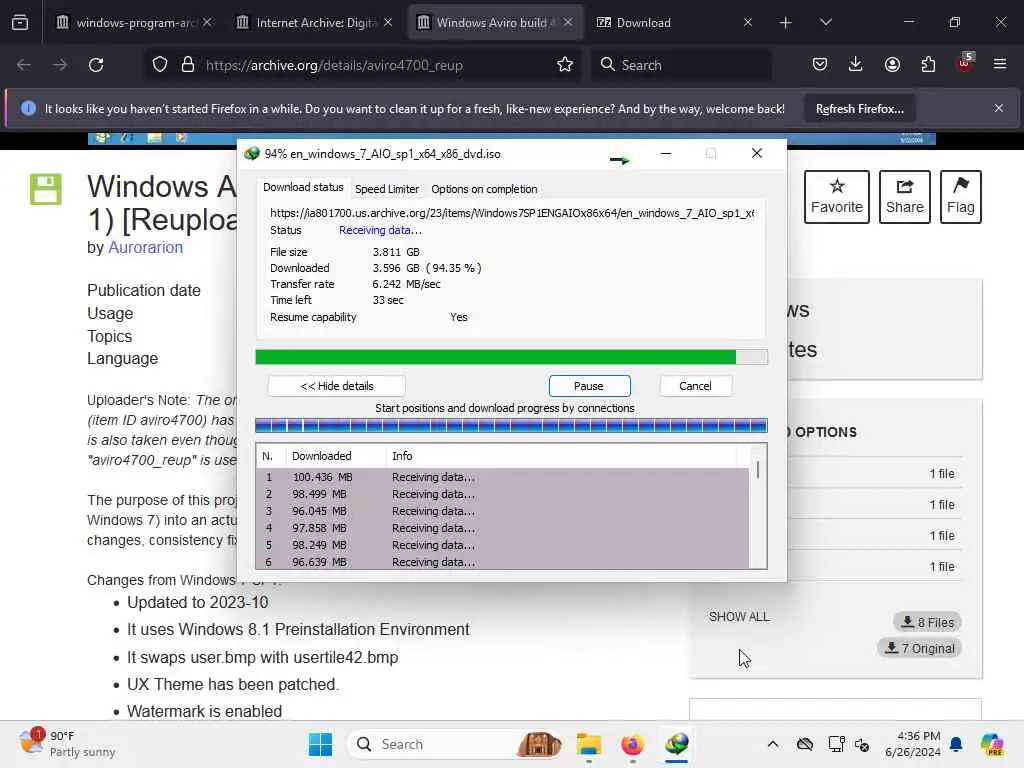Open site security padlock info
This screenshot has width=1024, height=768.
[187, 65]
